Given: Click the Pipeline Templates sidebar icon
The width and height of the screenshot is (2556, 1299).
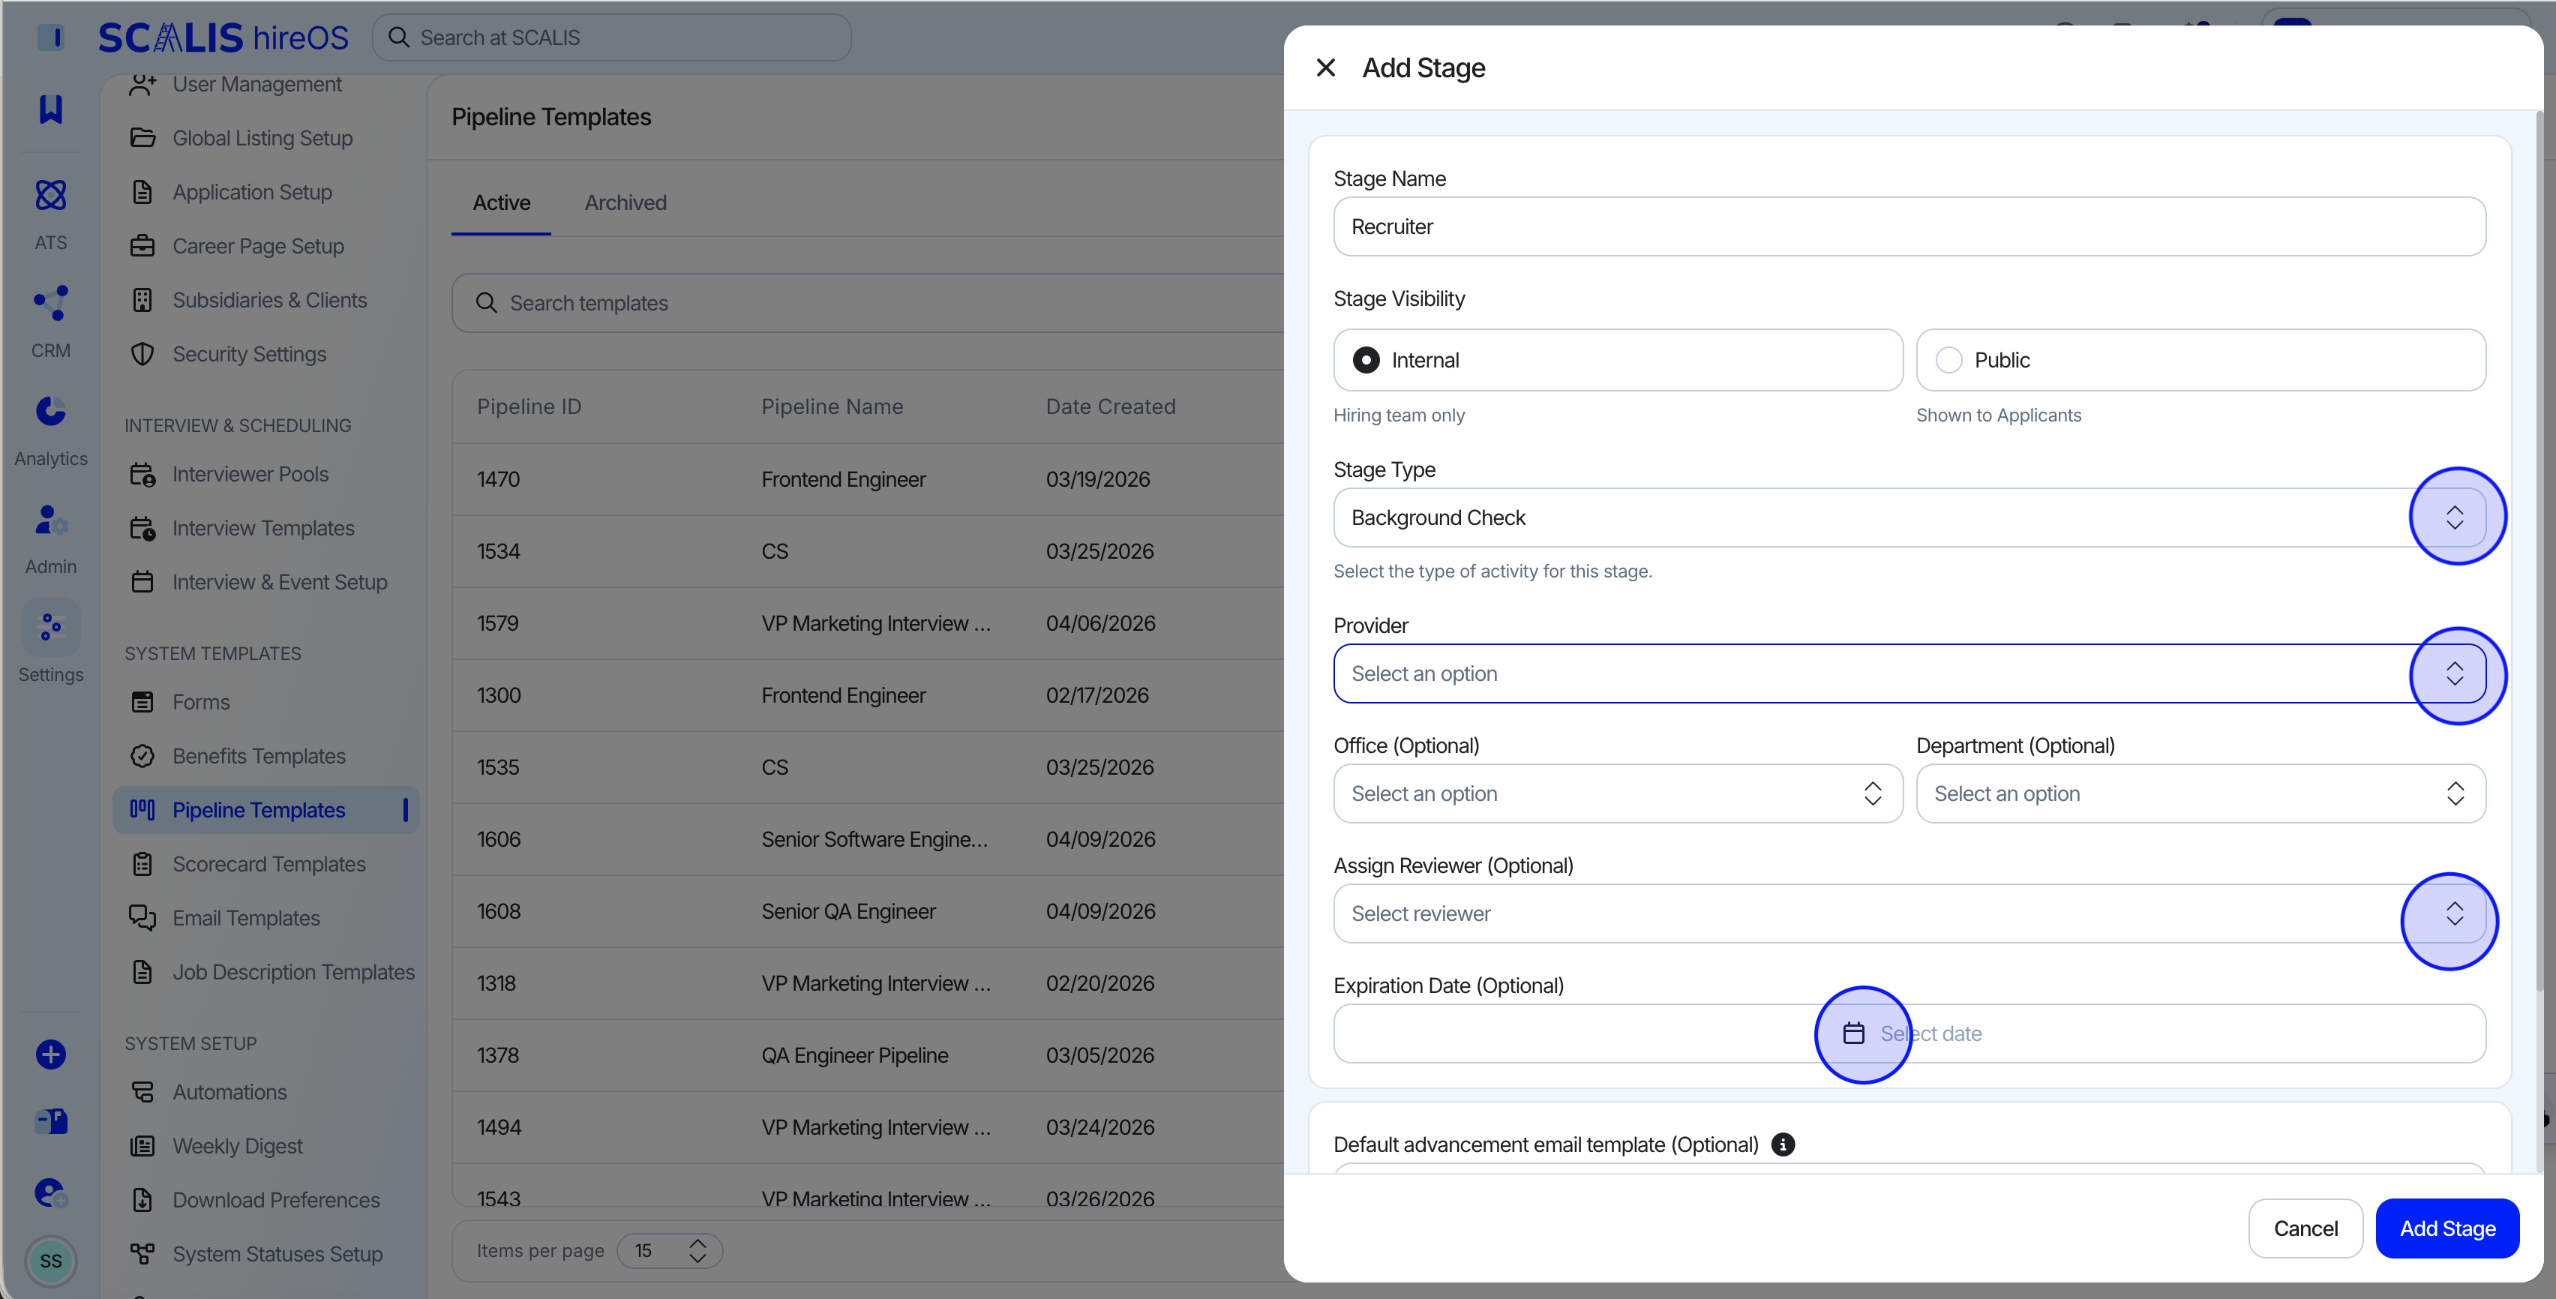Looking at the screenshot, I should coord(143,810).
